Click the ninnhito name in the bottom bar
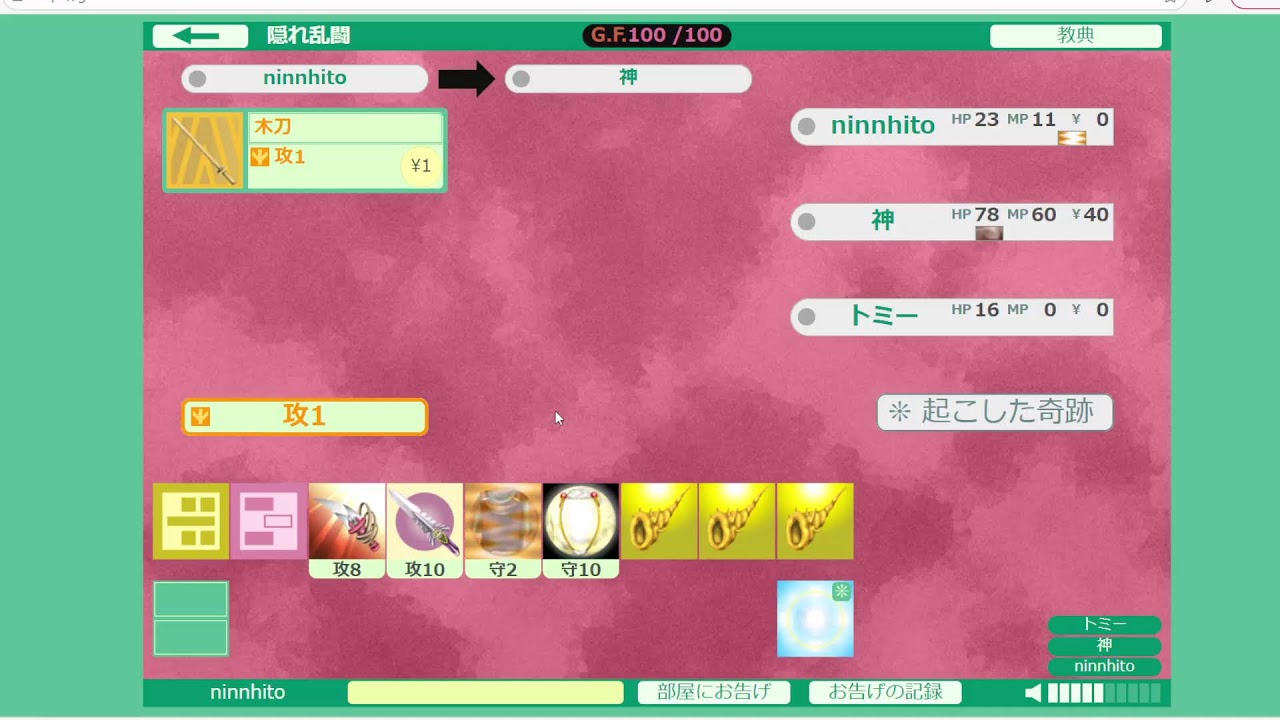The image size is (1280, 720). [x=248, y=692]
